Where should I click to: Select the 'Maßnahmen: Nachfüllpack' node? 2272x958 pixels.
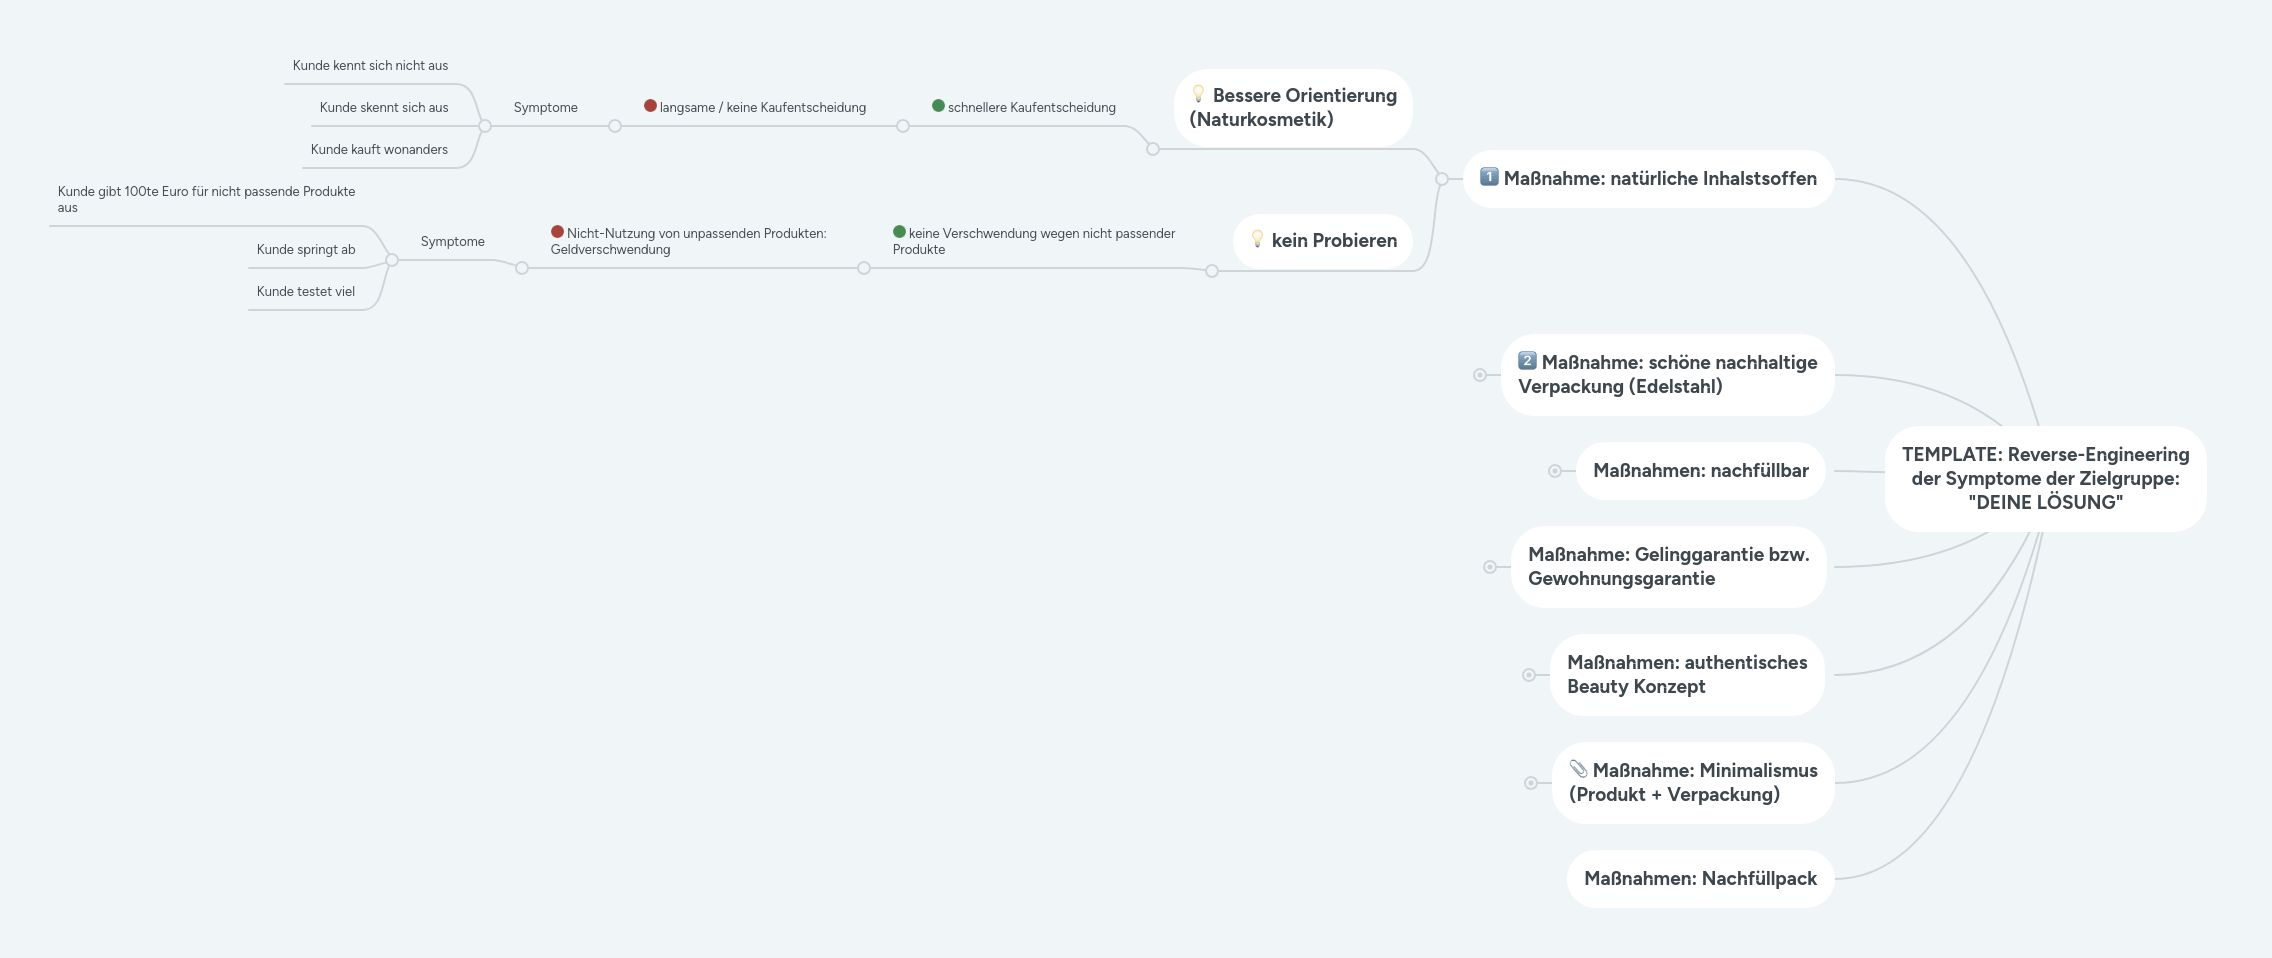(x=1700, y=878)
